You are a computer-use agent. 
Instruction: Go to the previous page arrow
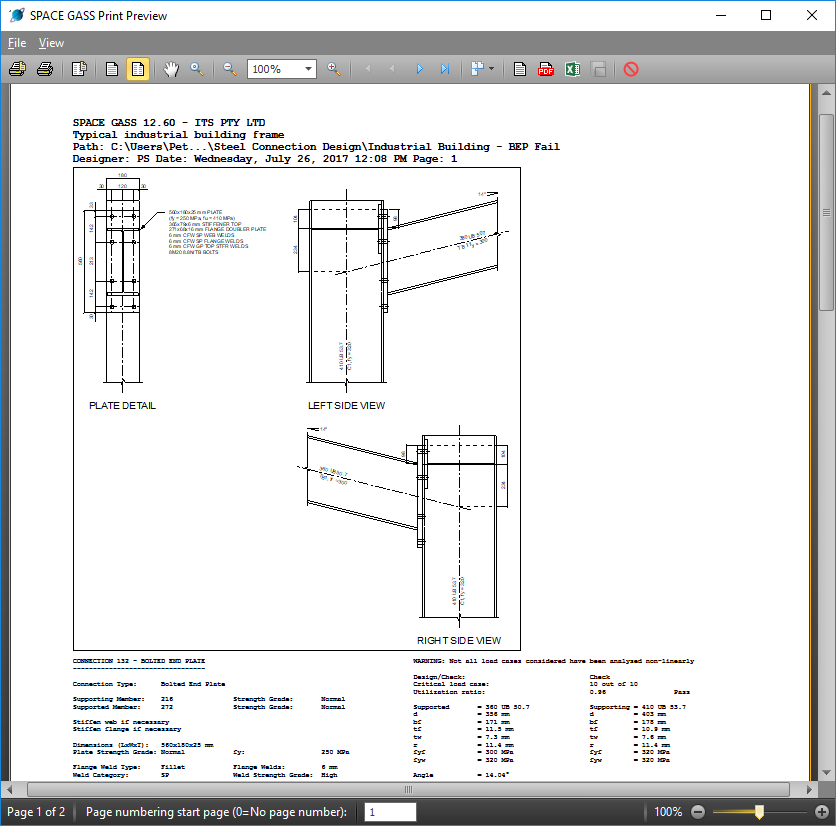click(392, 69)
